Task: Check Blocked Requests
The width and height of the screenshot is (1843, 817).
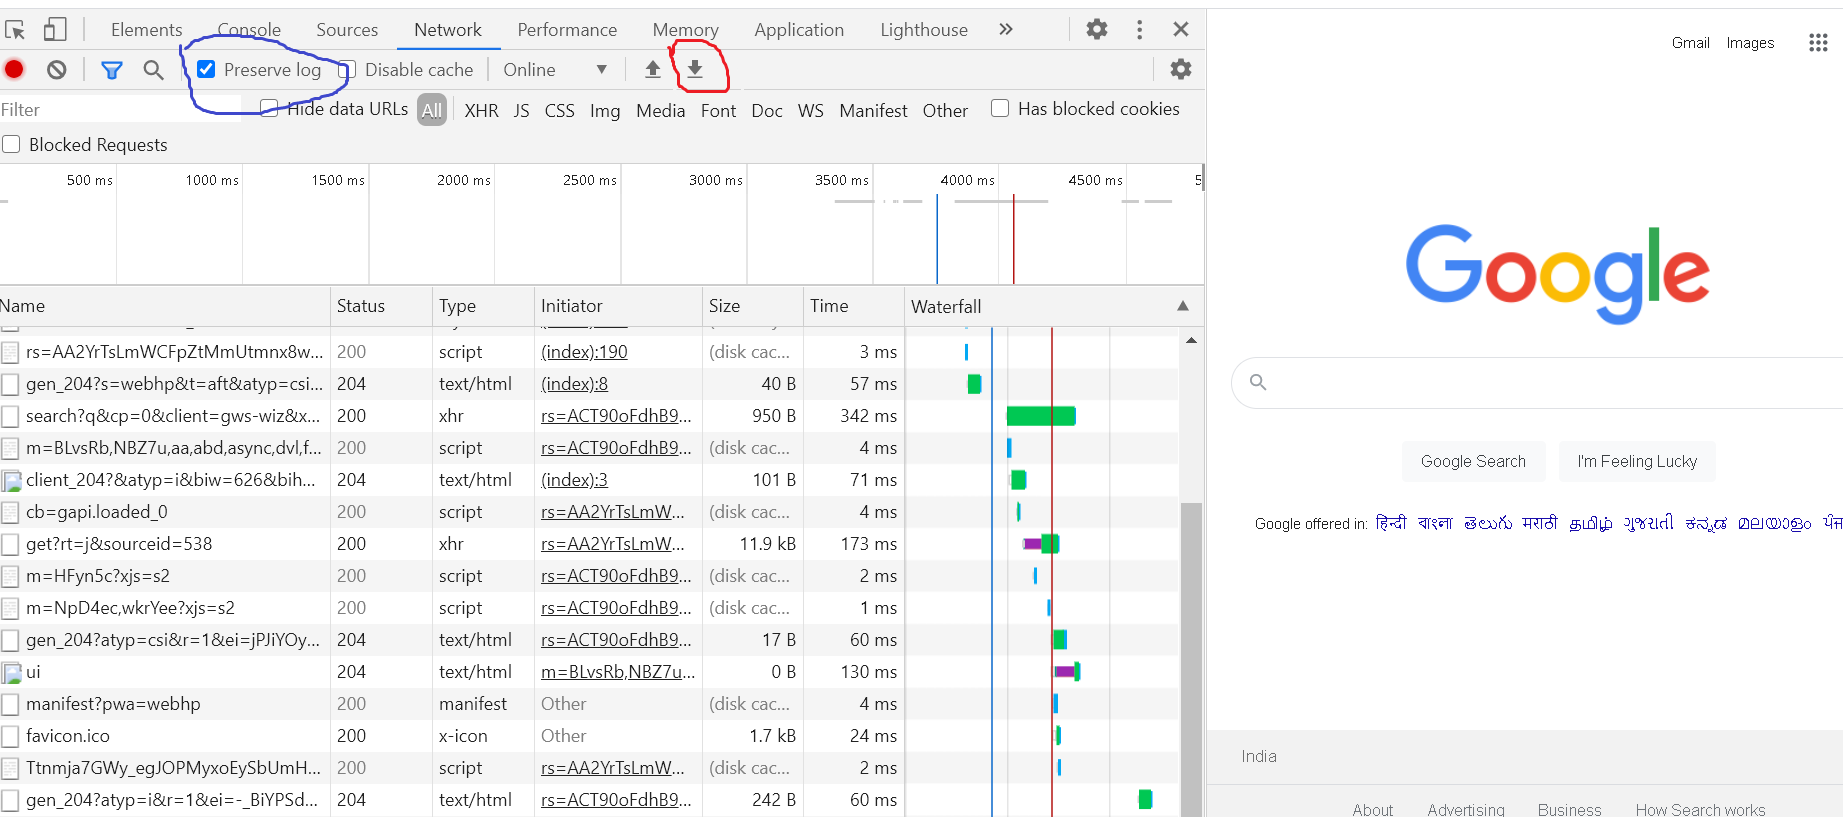Action: (11, 144)
